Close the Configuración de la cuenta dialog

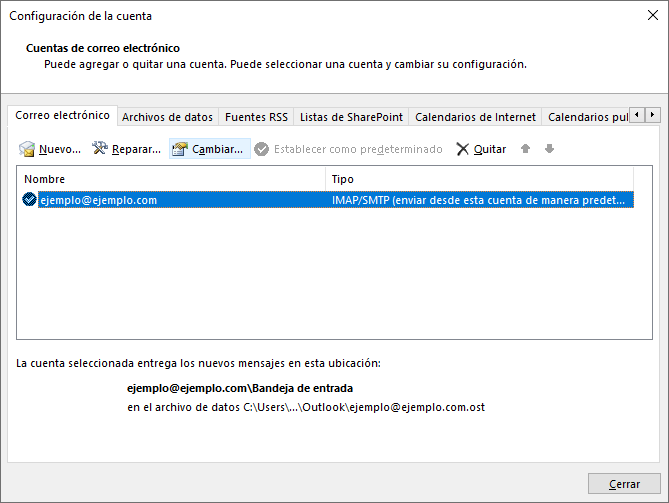pos(623,484)
